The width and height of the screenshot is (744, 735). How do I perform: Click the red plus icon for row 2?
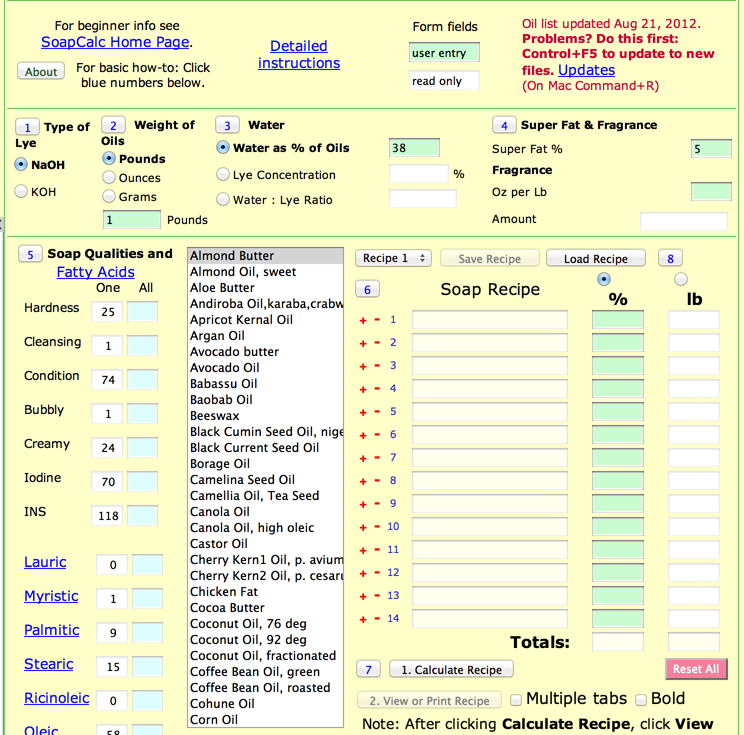coord(363,344)
